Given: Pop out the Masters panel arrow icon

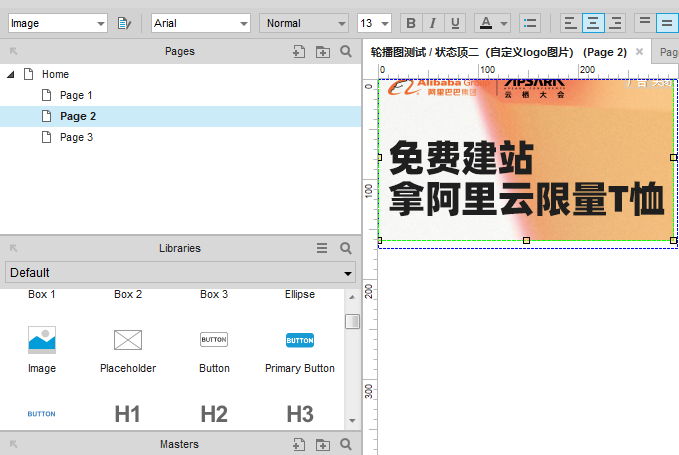Looking at the screenshot, I should coord(13,444).
